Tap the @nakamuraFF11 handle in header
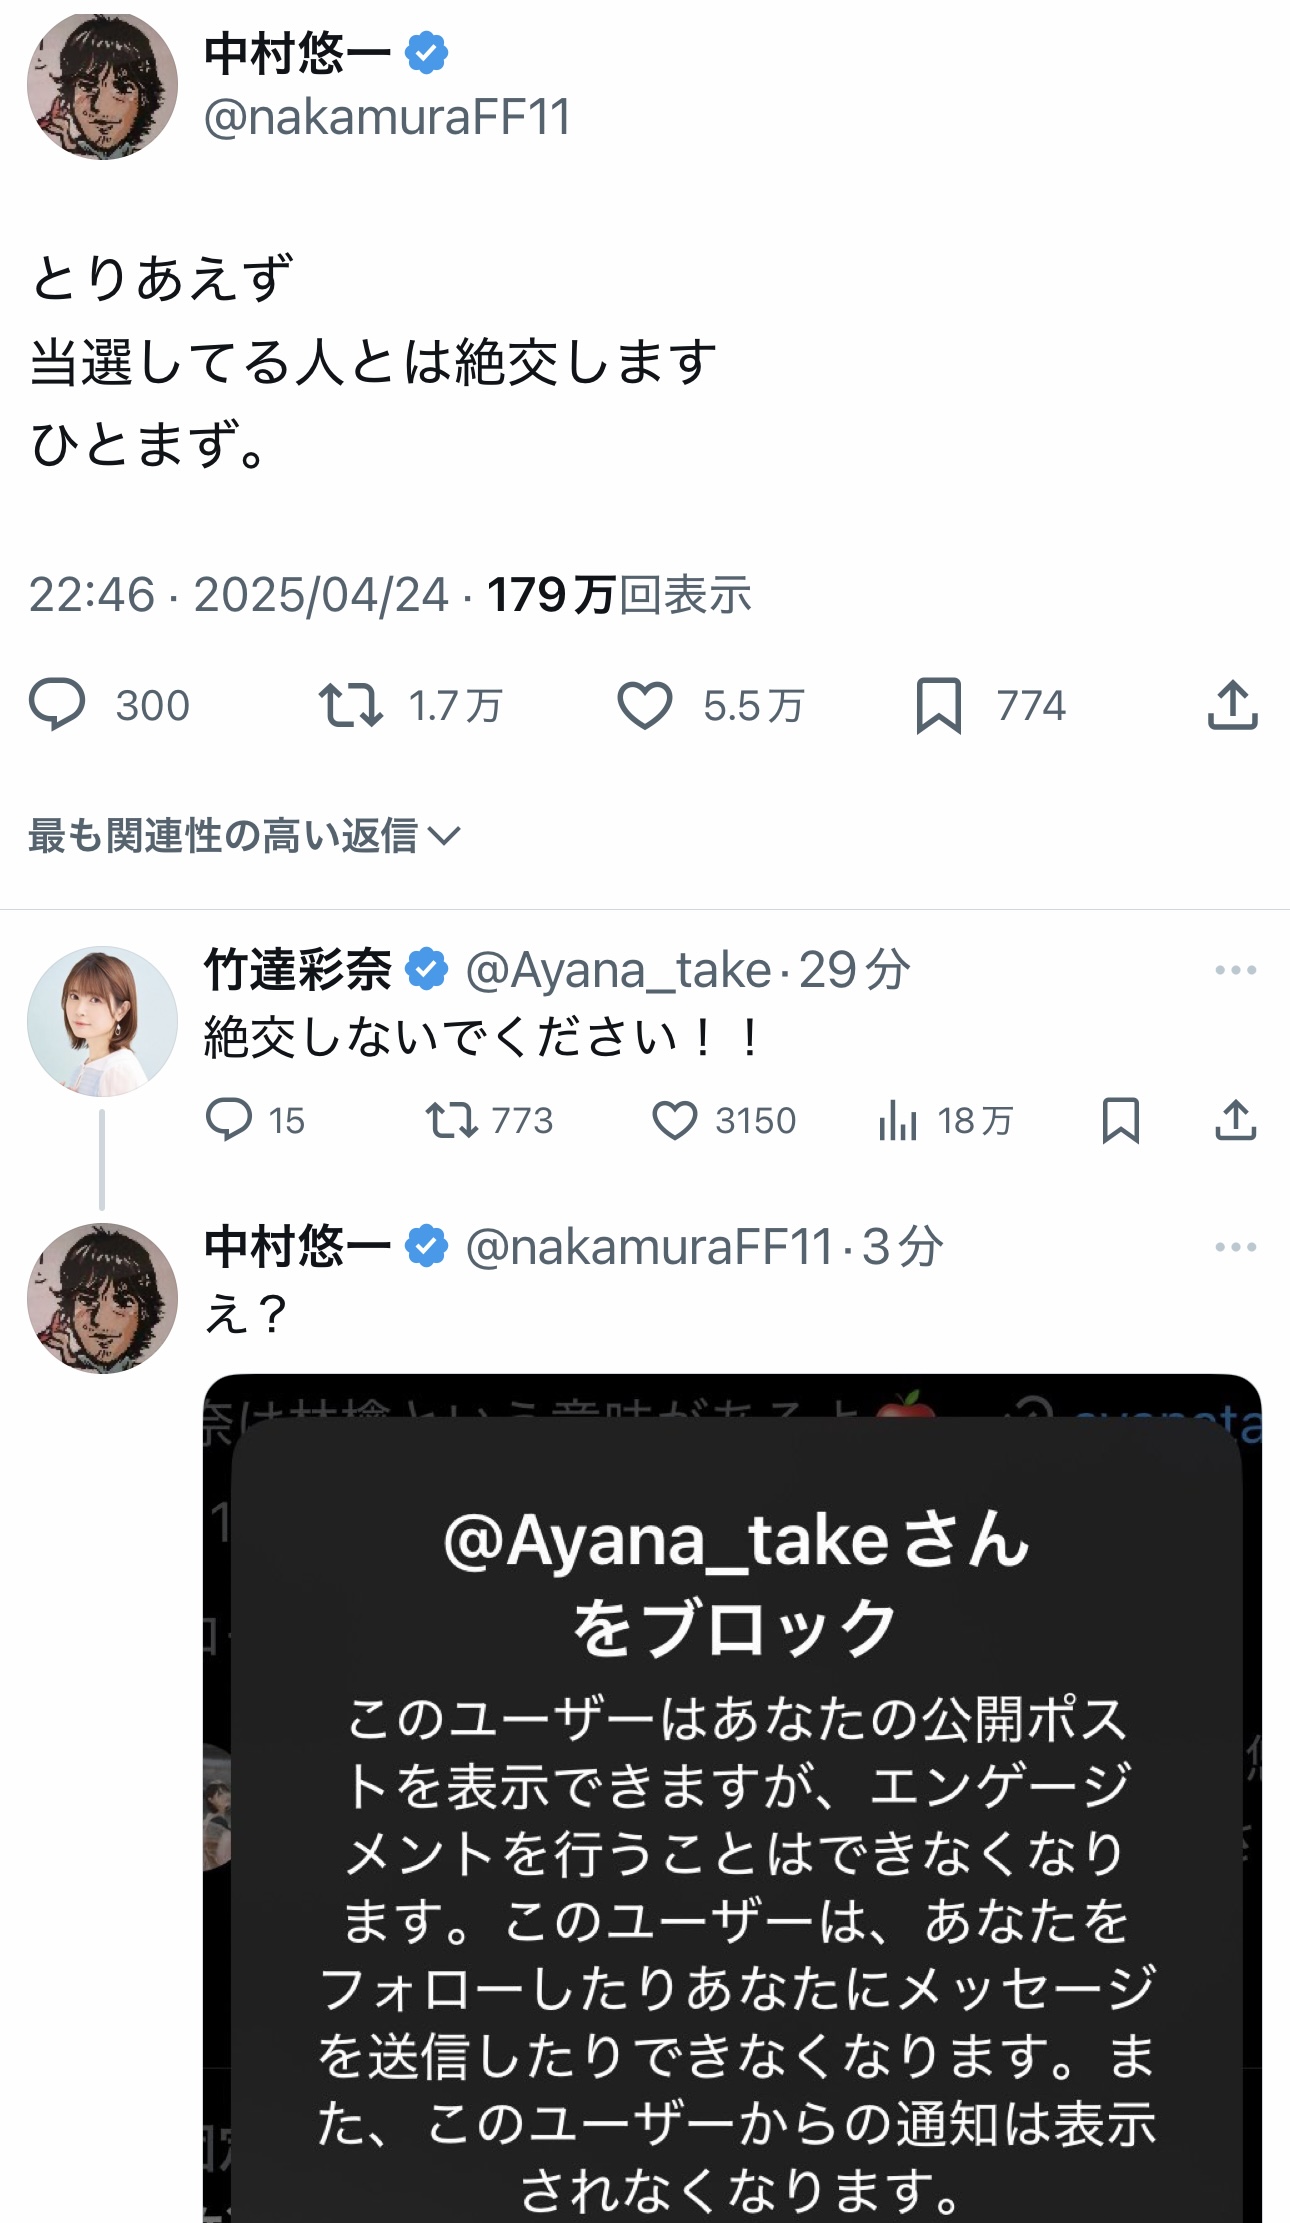The height and width of the screenshot is (2223, 1290). [x=387, y=117]
